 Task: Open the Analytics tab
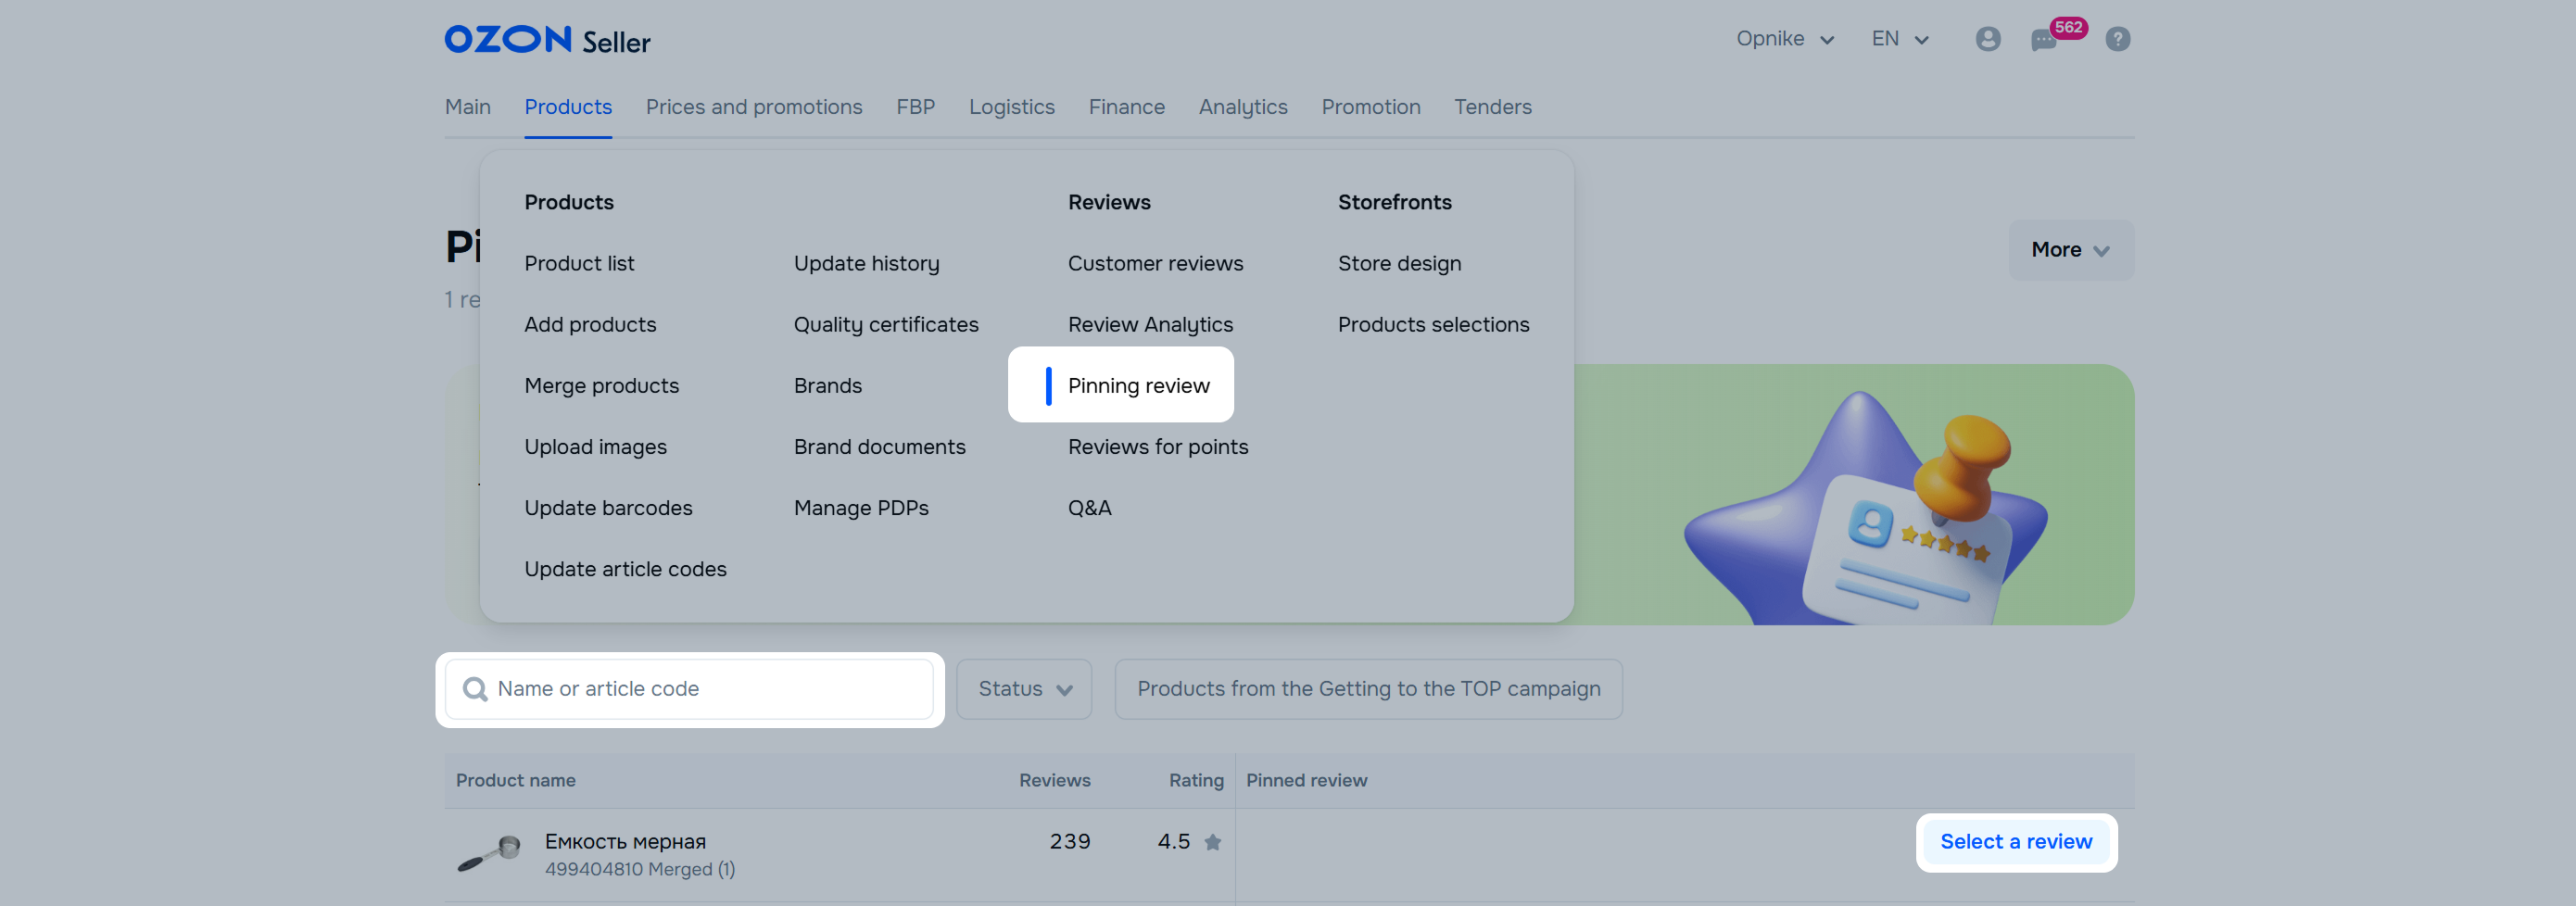point(1242,107)
